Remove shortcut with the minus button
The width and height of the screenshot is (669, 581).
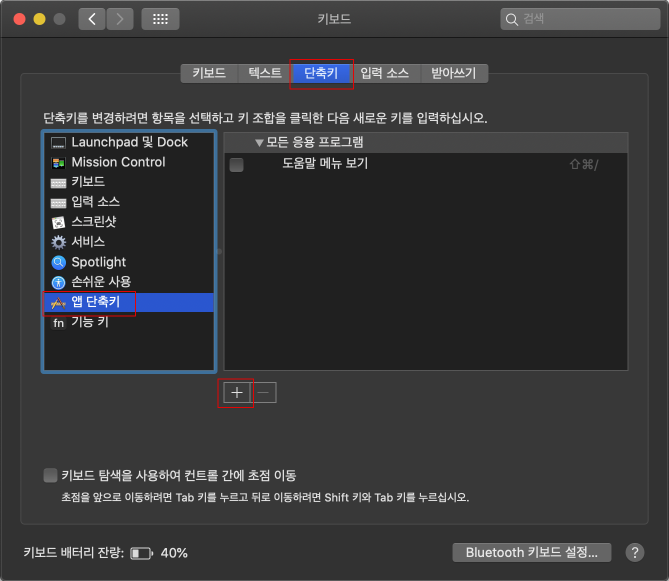264,392
